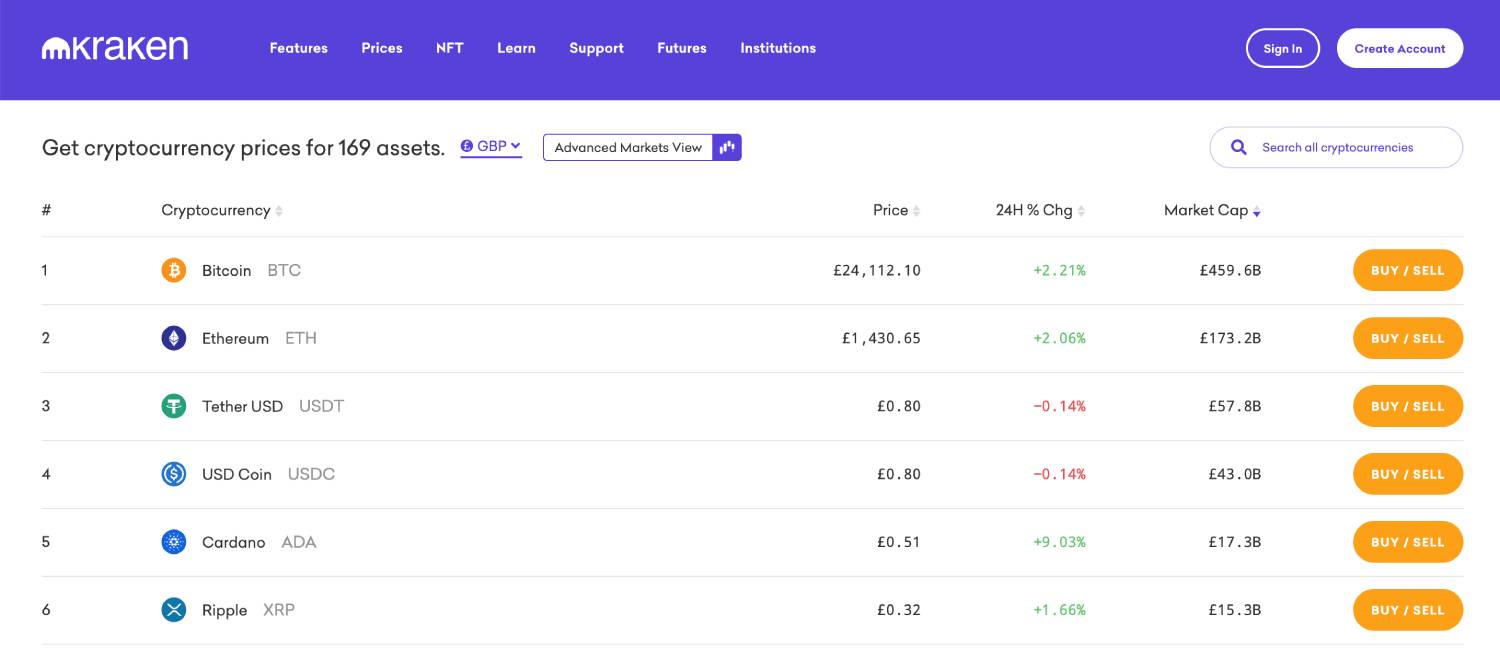Click the Market Cap column header
This screenshot has width=1500, height=649.
click(1206, 210)
